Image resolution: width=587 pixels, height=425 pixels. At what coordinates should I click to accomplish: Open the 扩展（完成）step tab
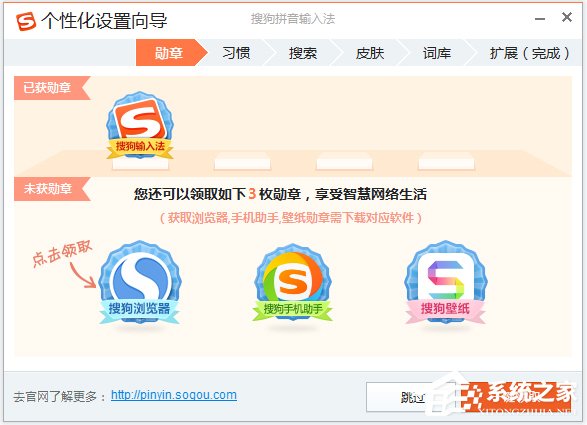(x=529, y=53)
